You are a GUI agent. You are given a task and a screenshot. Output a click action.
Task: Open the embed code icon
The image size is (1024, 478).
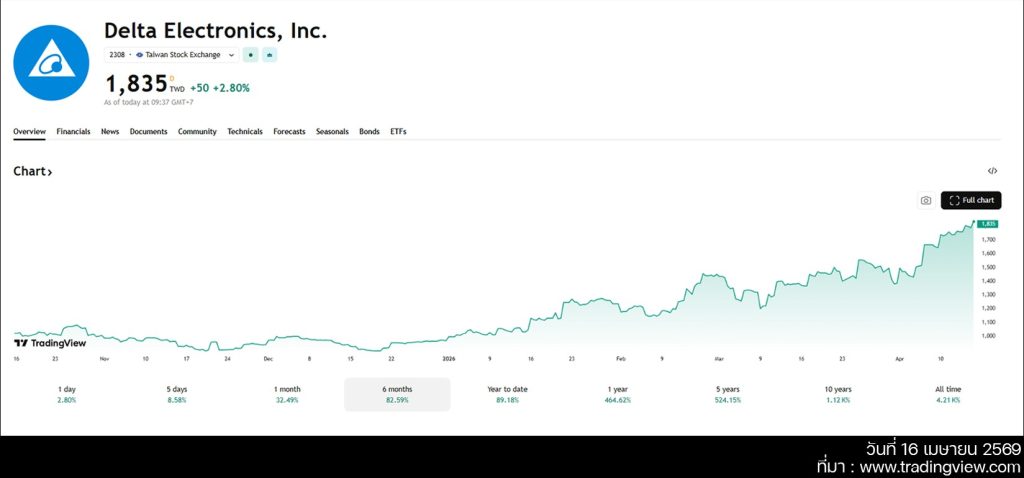click(x=992, y=171)
